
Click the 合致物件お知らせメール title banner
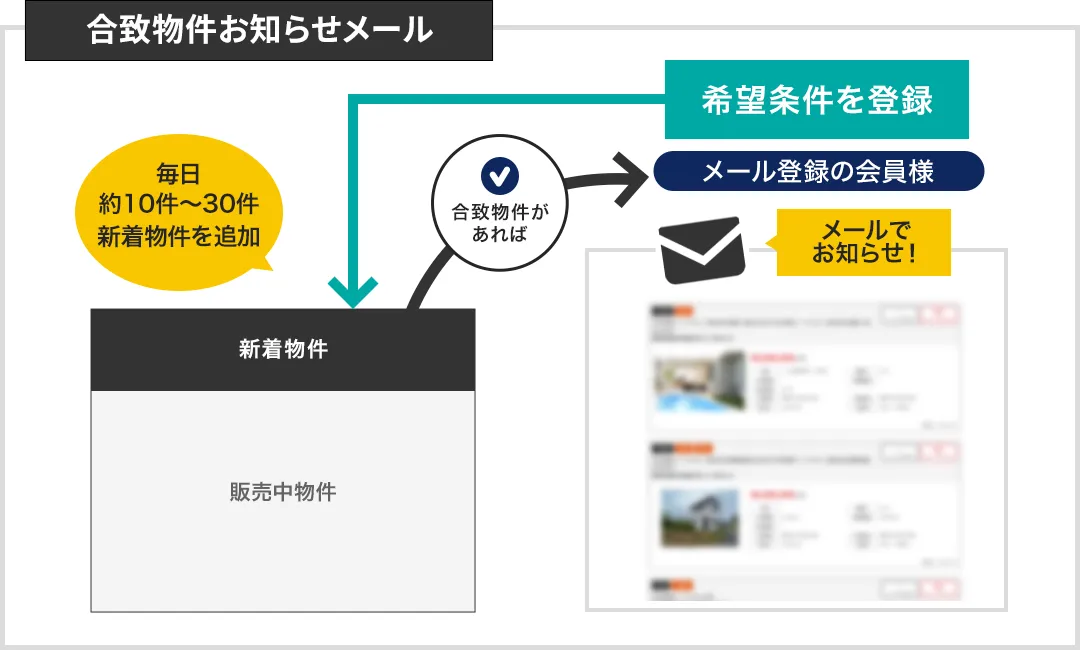(x=259, y=30)
